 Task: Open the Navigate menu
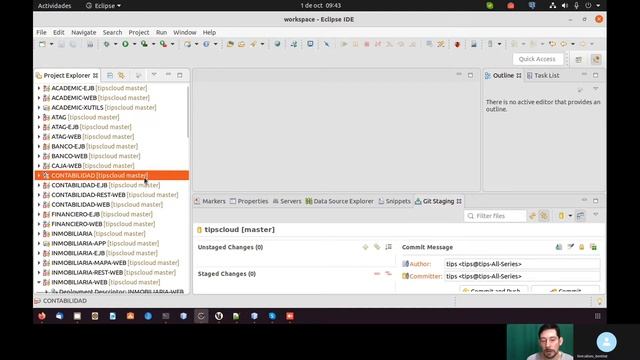point(84,32)
